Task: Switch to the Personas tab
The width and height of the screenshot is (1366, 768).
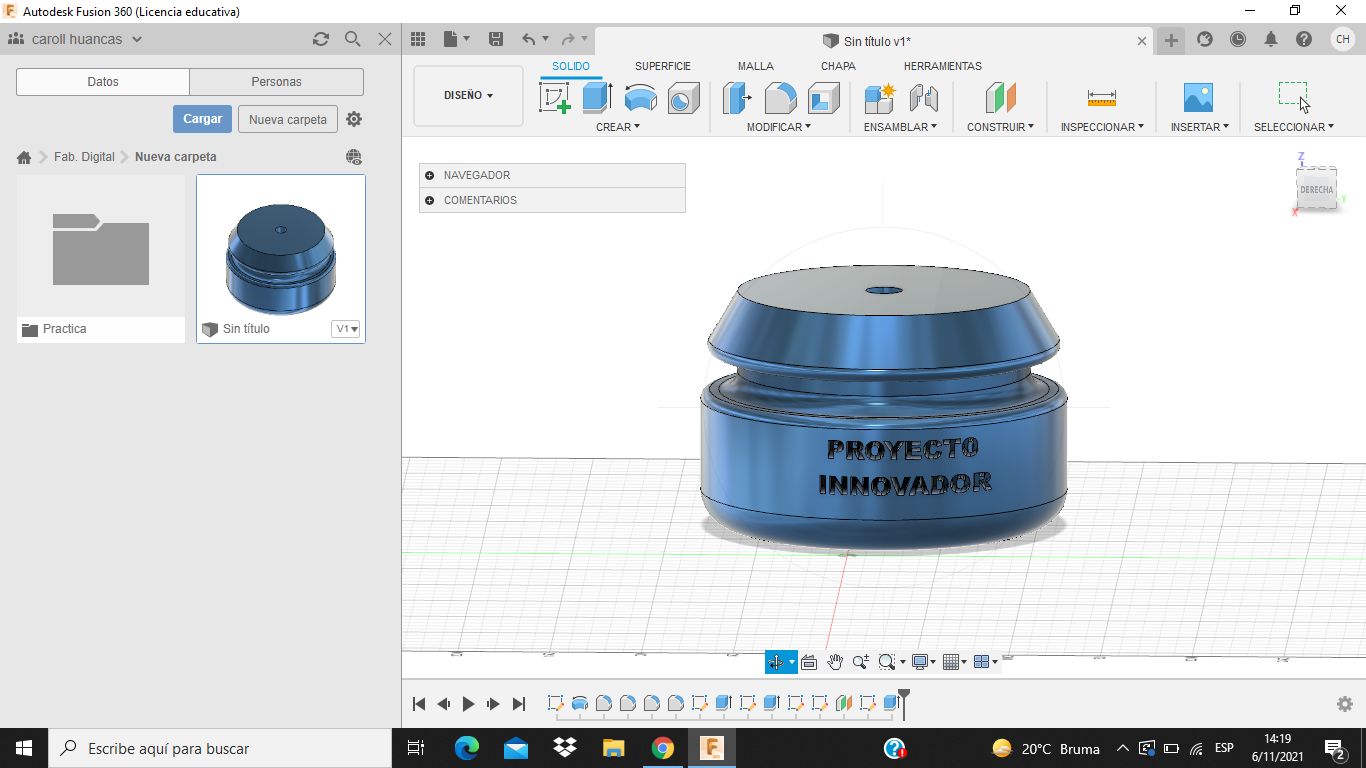Action: pos(276,82)
